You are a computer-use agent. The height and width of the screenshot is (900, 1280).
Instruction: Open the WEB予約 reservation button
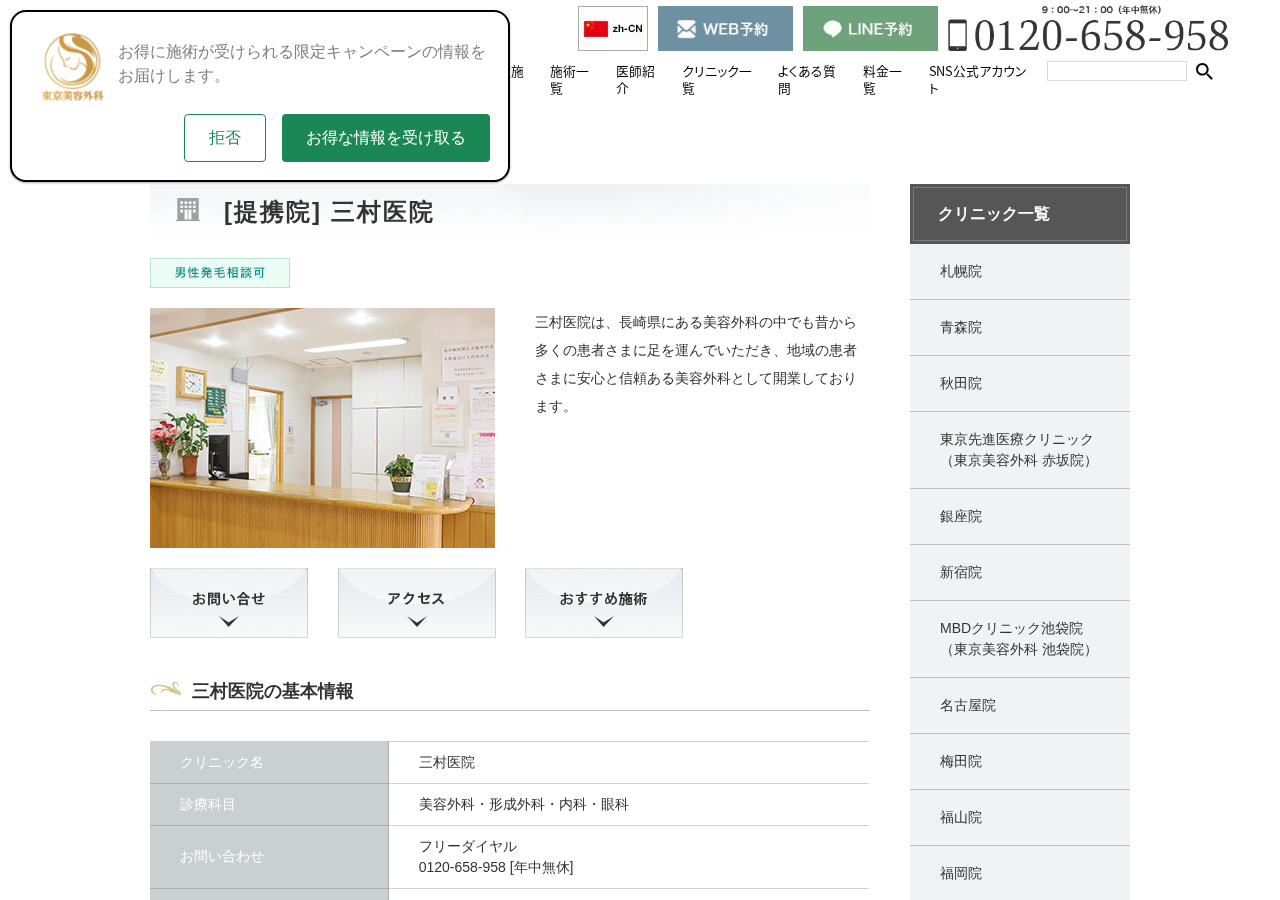[x=725, y=29]
